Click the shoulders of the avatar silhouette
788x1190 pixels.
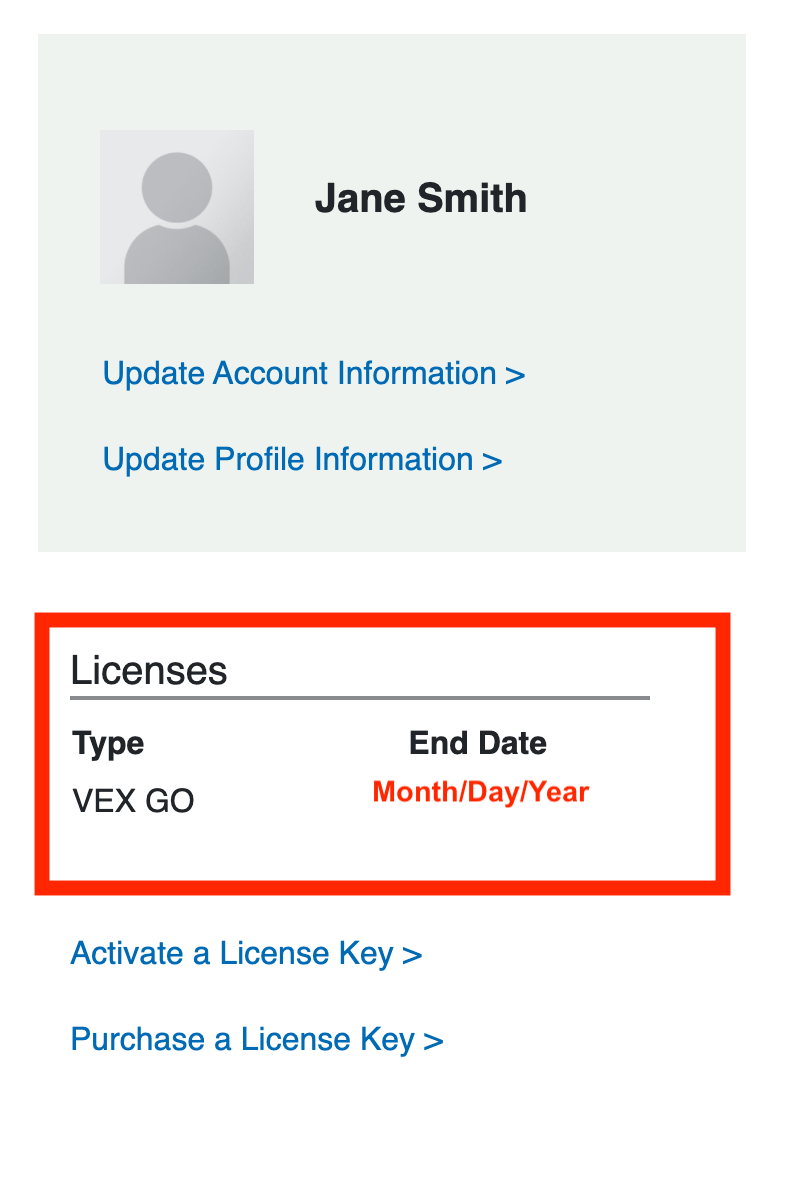tap(177, 257)
